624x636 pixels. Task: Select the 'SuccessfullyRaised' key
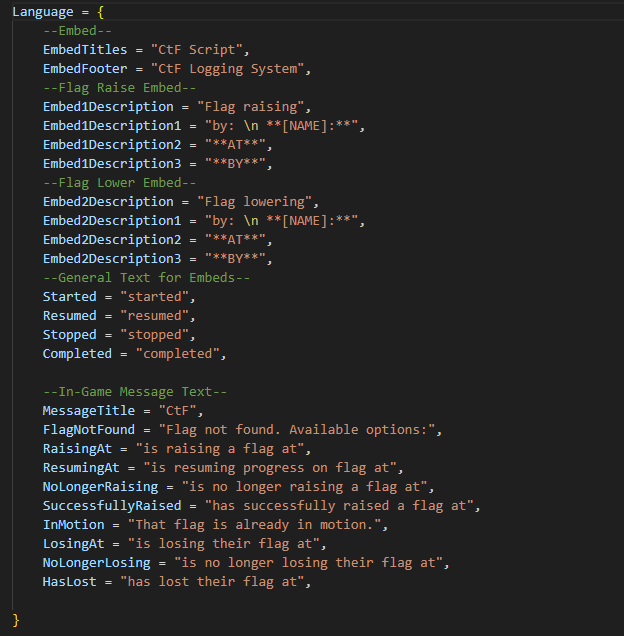click(x=112, y=506)
